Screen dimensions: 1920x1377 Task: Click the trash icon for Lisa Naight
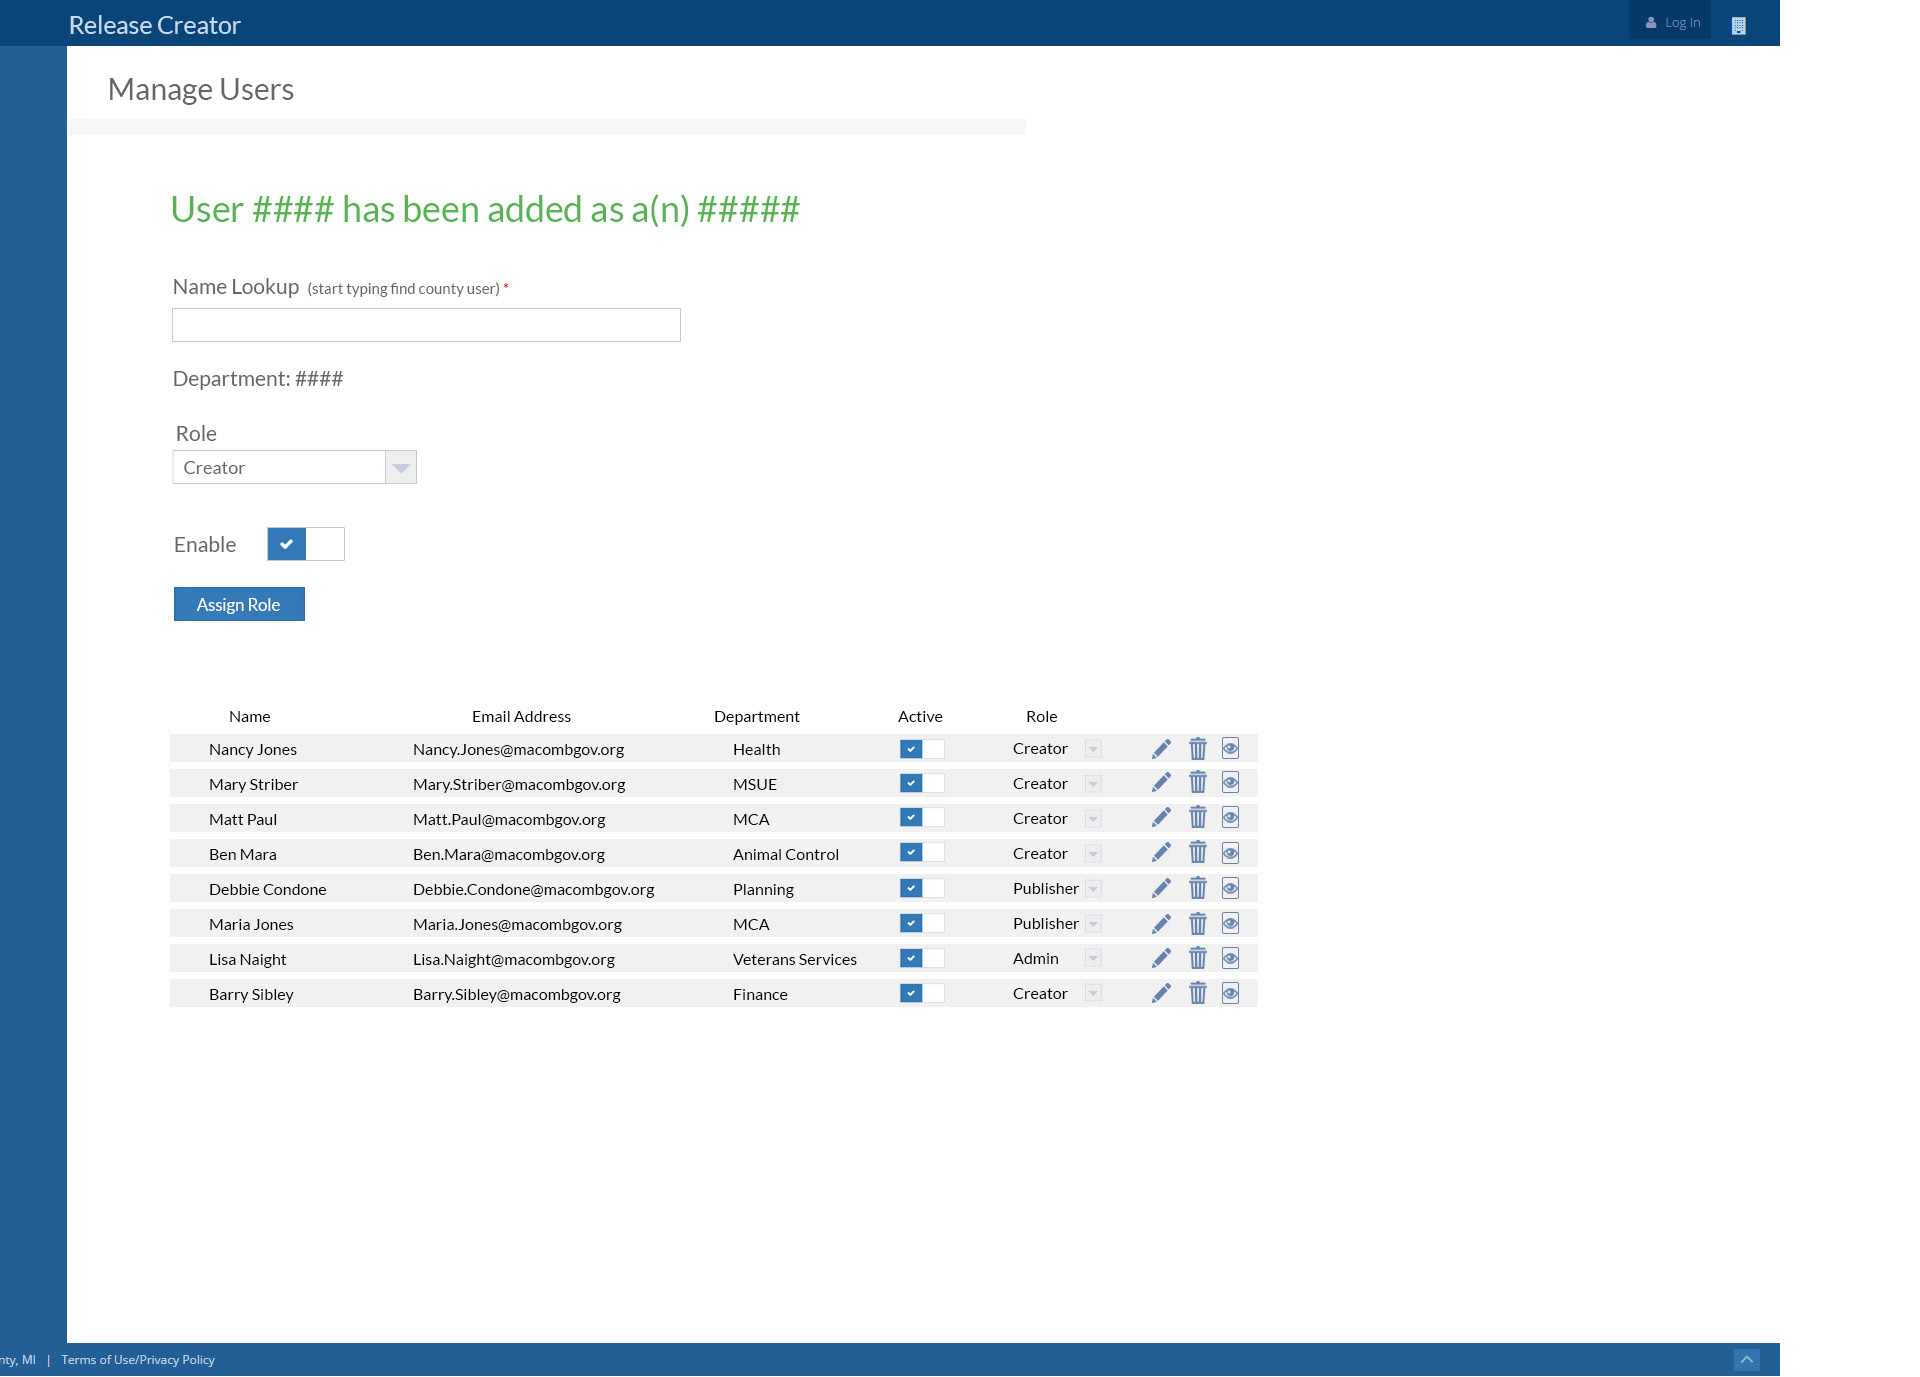coord(1198,958)
